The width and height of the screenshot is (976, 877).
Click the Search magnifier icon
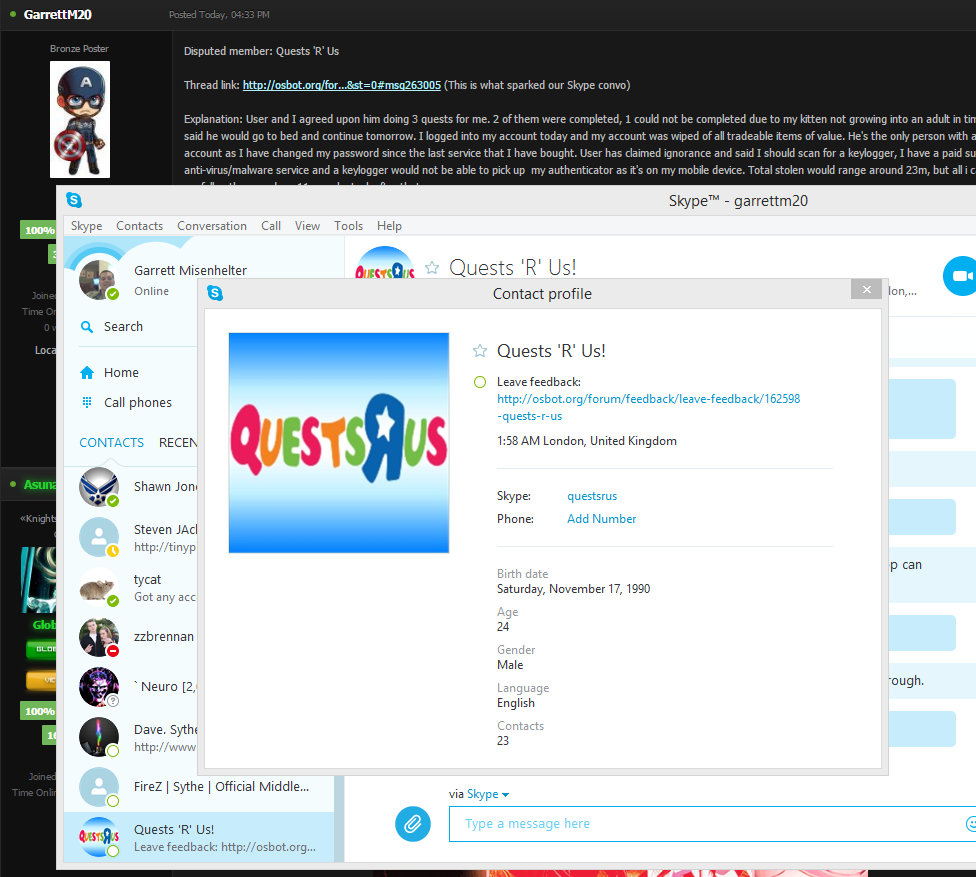point(87,327)
